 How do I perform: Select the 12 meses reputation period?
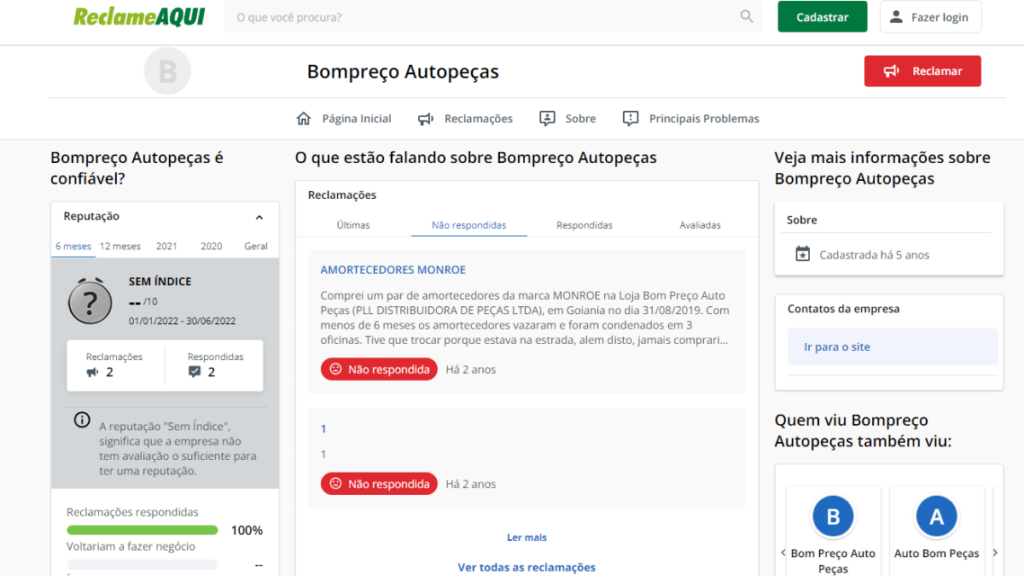(120, 246)
